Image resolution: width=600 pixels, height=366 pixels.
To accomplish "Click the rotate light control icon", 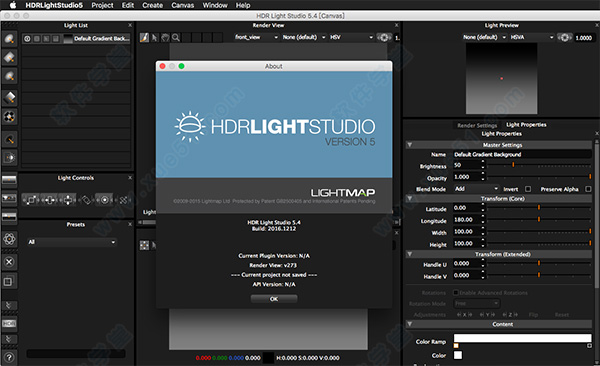I will tap(86, 200).
